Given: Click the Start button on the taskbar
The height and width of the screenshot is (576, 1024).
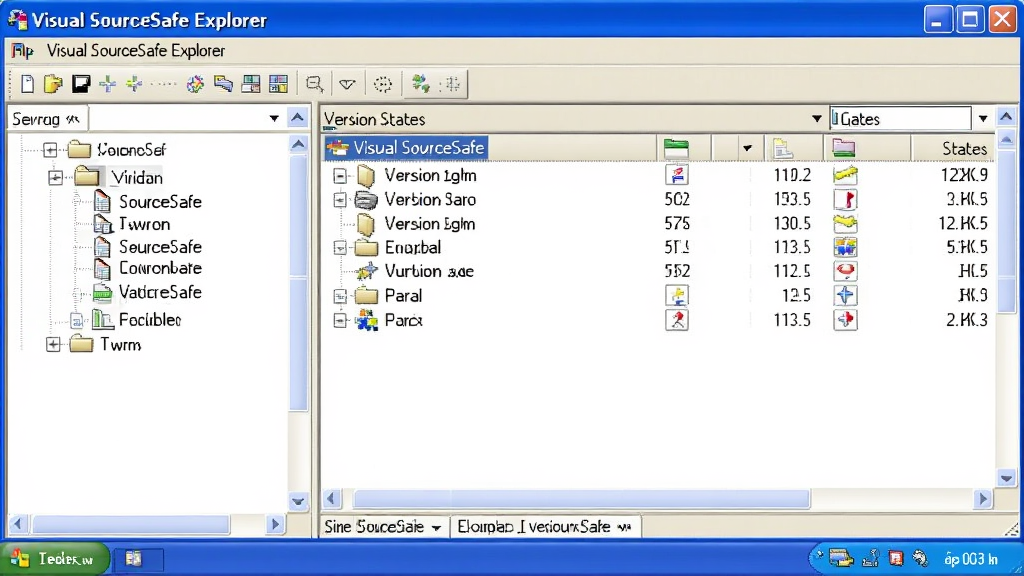Looking at the screenshot, I should pos(55,558).
